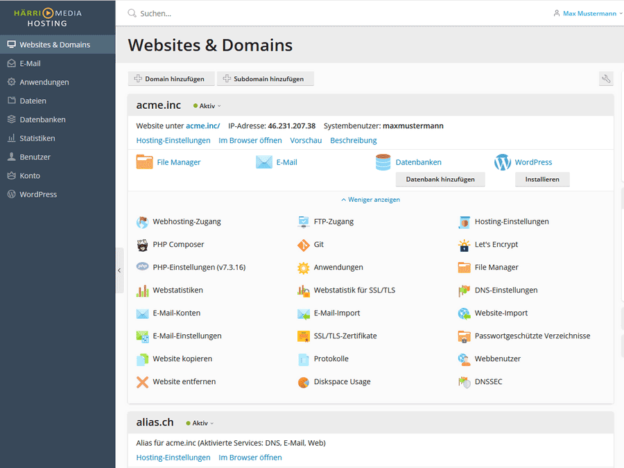Click the Datenbanken database icon

coord(383,162)
